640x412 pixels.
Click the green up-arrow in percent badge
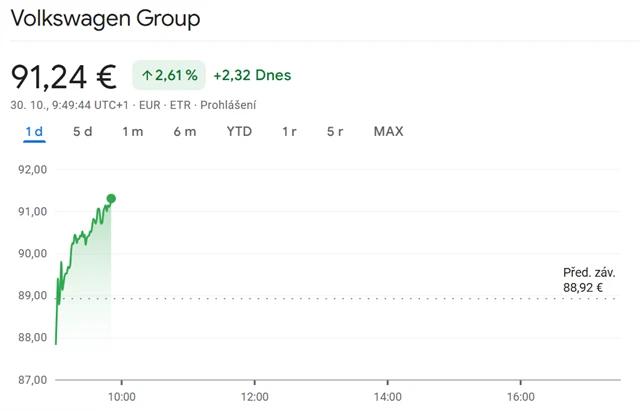tap(147, 75)
